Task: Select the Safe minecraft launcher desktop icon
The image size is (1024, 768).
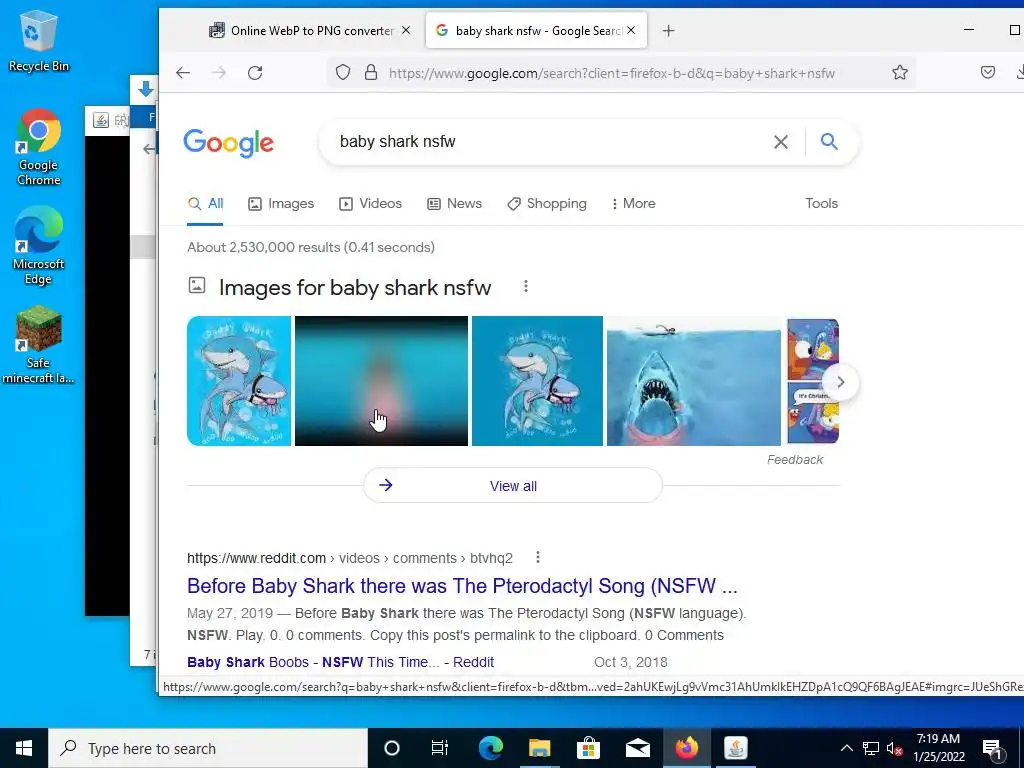Action: pos(39,345)
